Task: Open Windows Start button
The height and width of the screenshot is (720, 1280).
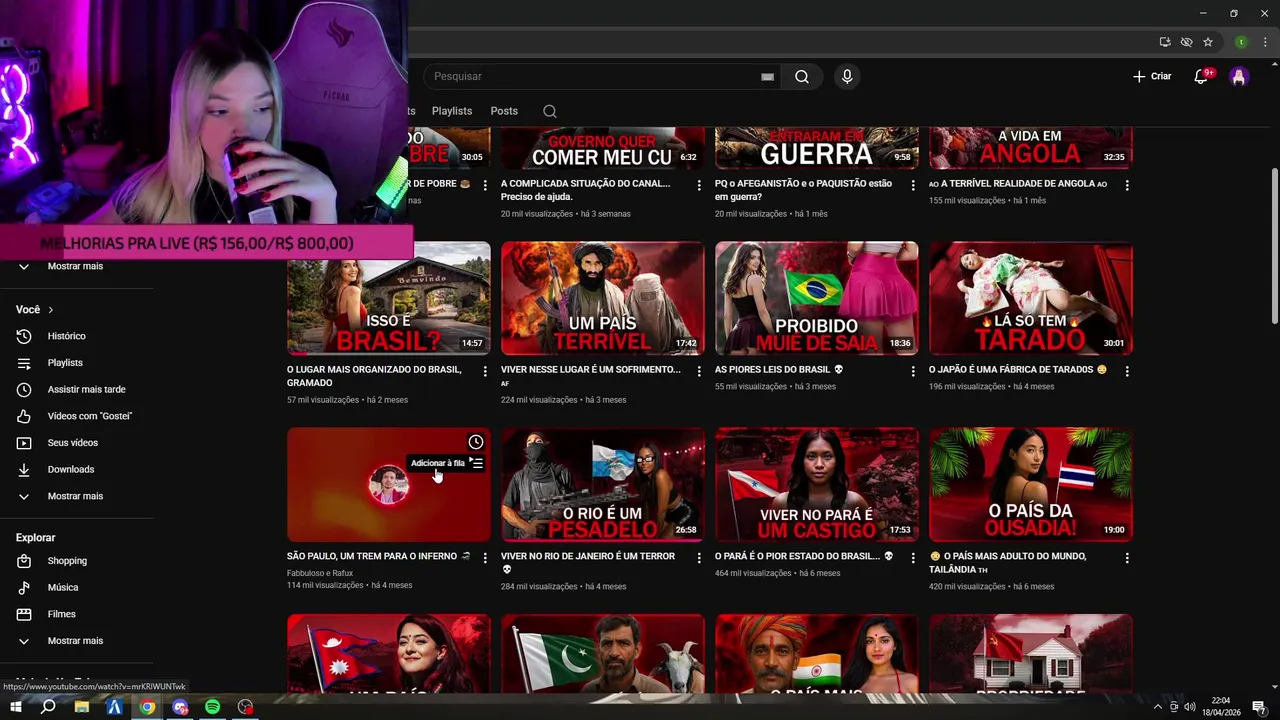Action: [16, 707]
